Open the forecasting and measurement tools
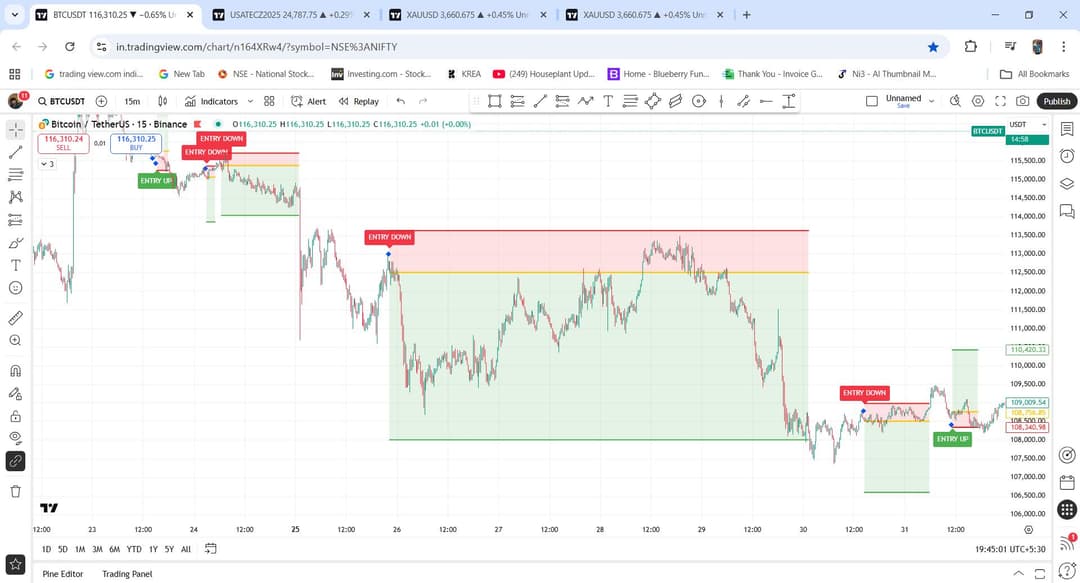 tap(15, 220)
